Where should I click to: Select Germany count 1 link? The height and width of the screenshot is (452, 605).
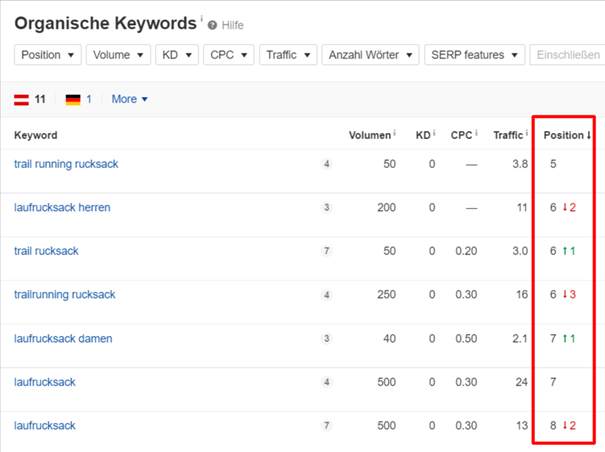[89, 99]
